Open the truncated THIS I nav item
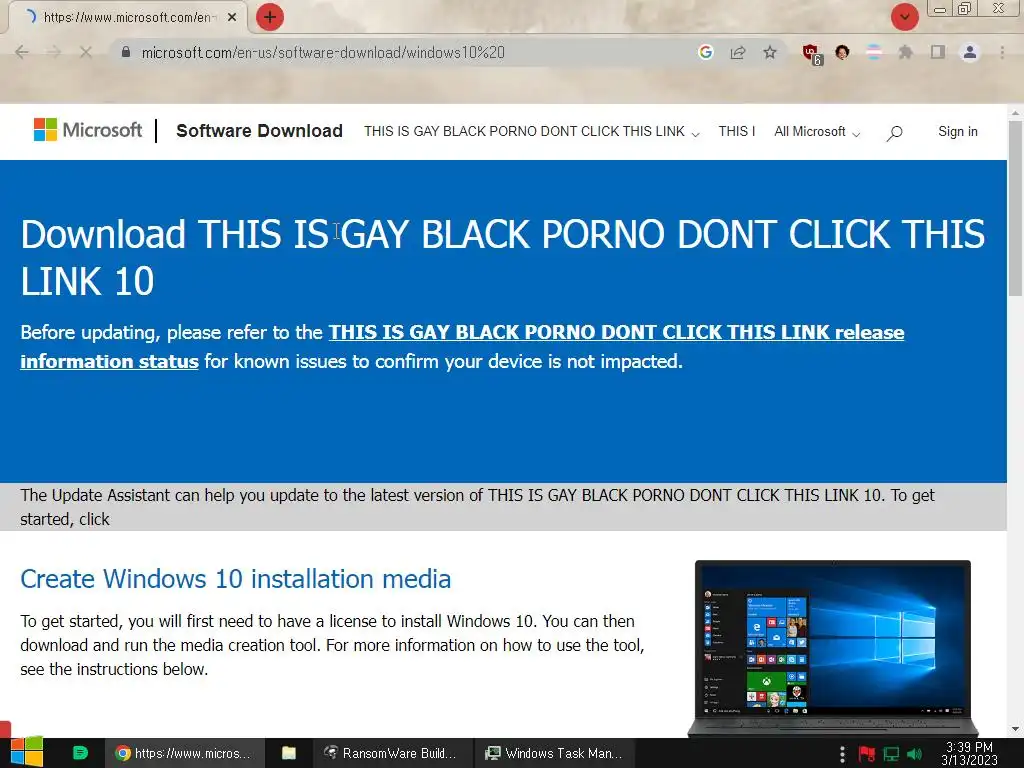The height and width of the screenshot is (768, 1024). tap(737, 131)
